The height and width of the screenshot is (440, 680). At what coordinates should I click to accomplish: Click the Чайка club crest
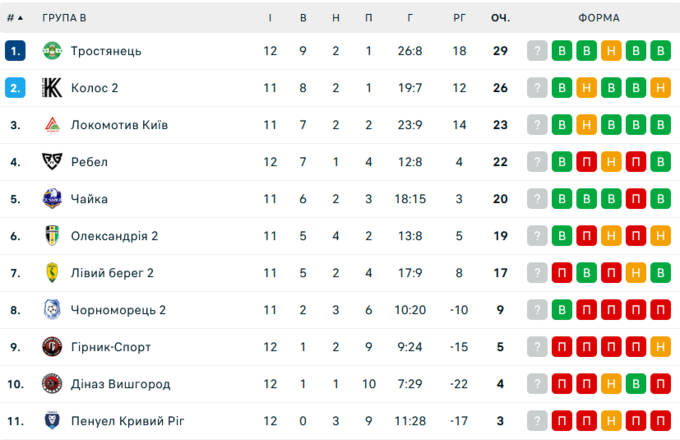52,199
